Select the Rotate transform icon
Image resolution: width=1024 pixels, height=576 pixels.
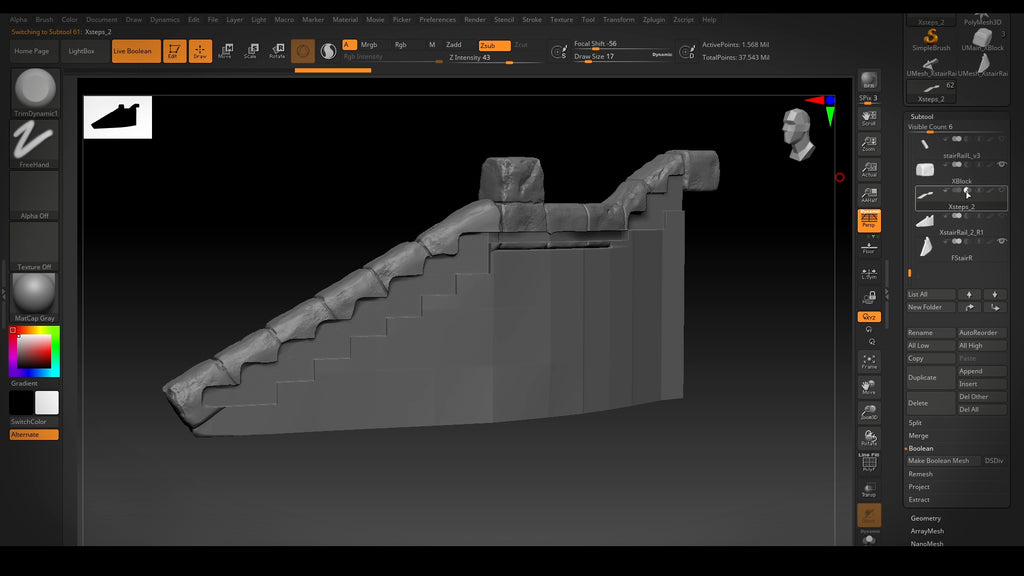276,51
